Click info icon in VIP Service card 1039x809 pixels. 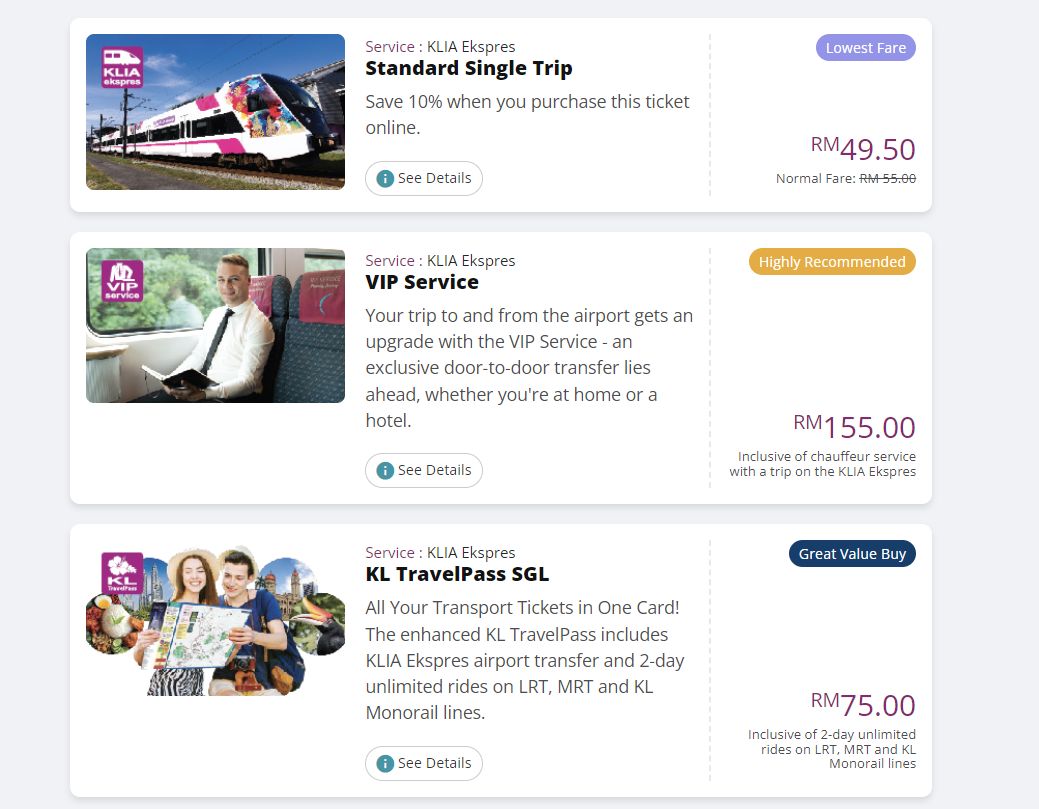tap(385, 471)
